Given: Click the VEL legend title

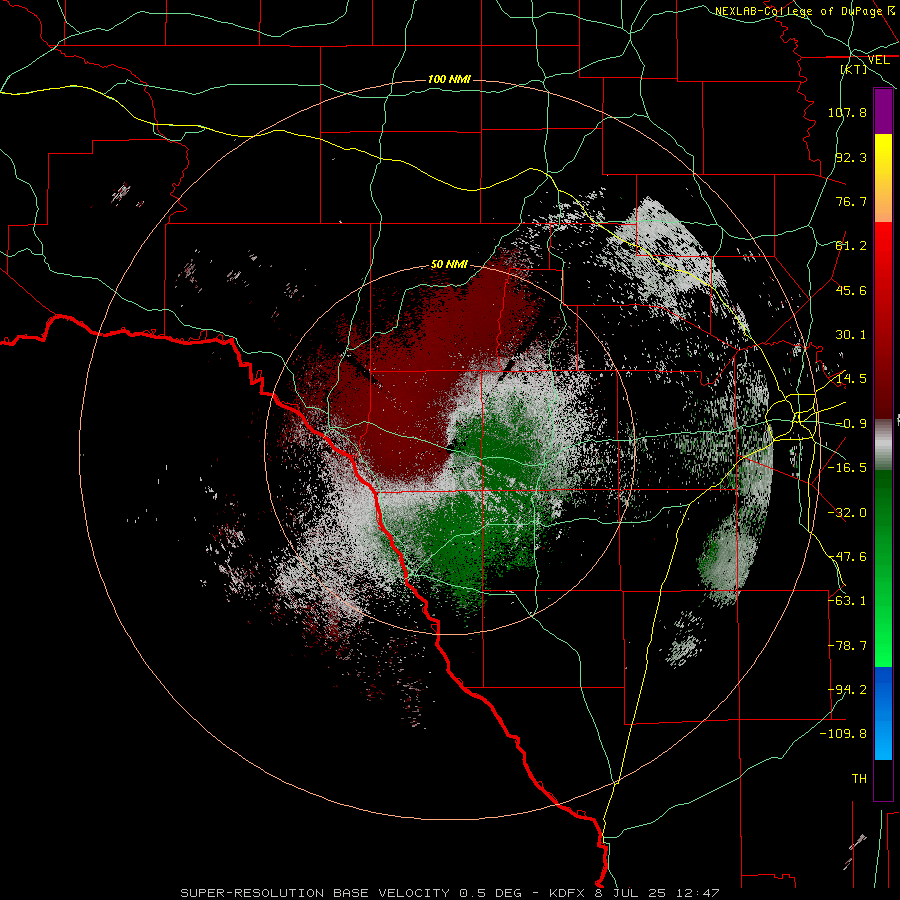Looking at the screenshot, I should pyautogui.click(x=878, y=60).
